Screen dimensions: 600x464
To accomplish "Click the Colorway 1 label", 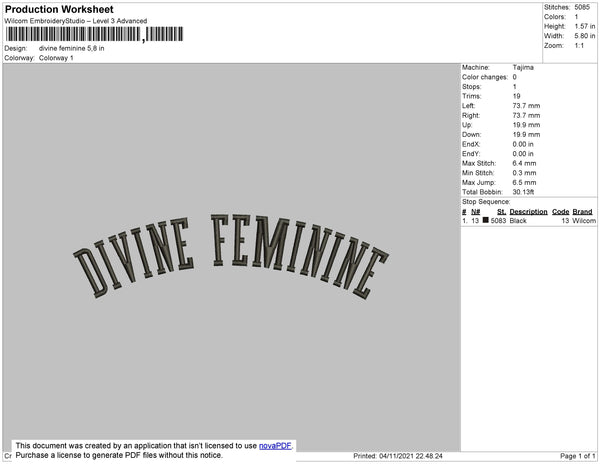I will pos(56,58).
